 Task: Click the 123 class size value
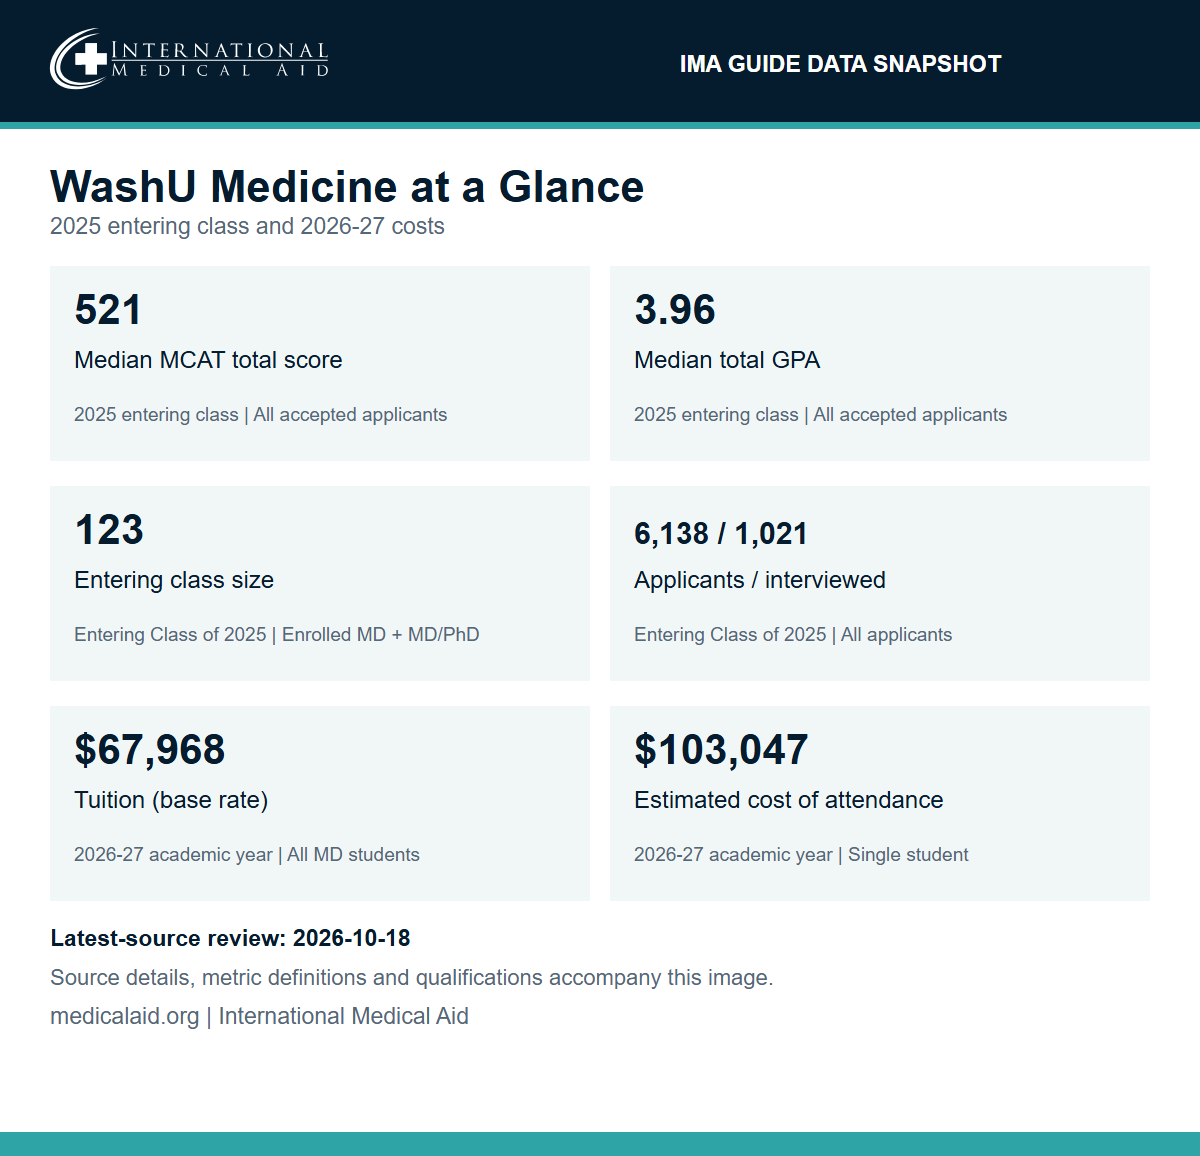(109, 530)
